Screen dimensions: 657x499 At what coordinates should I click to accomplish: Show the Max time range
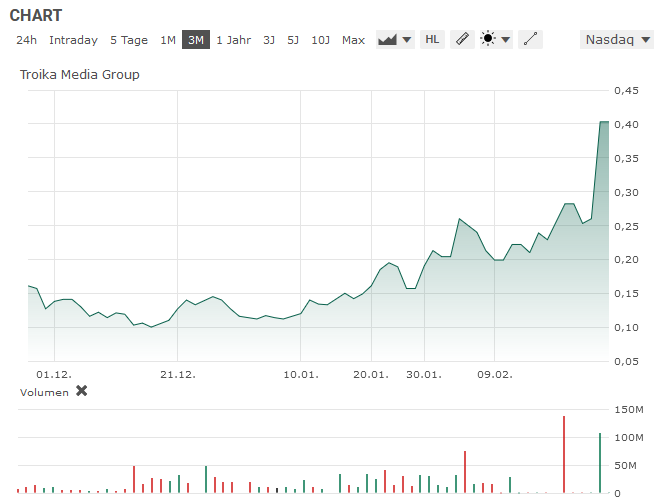click(353, 40)
